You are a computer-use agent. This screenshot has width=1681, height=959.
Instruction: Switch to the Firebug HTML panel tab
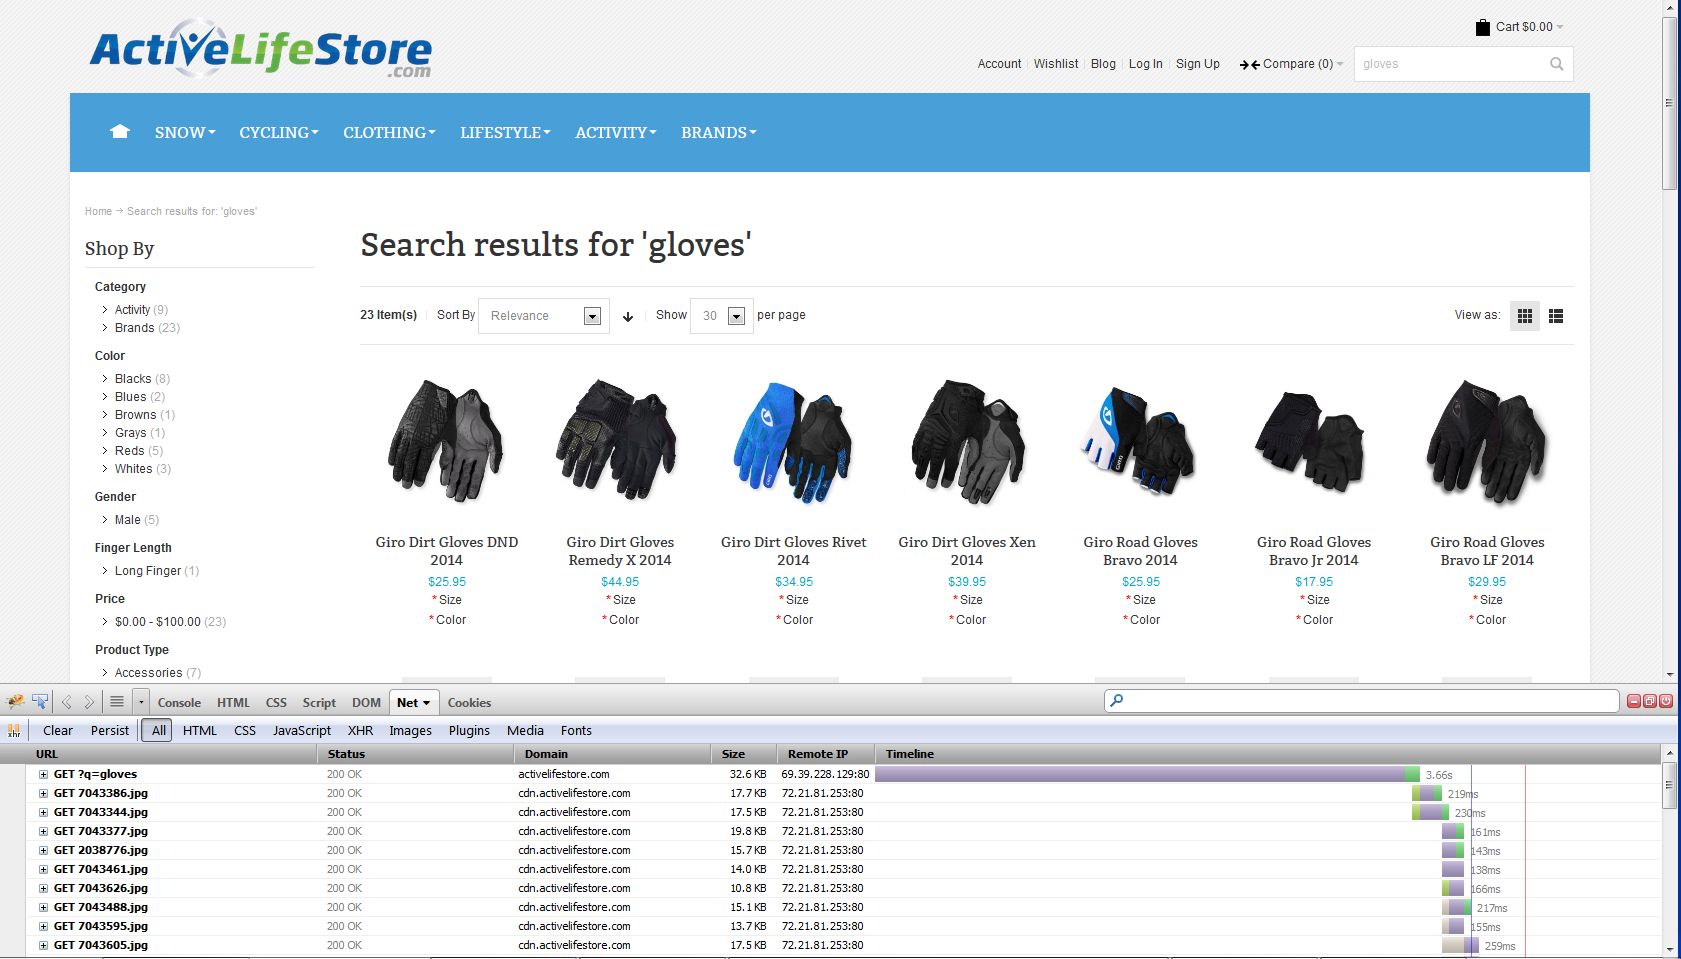(233, 702)
